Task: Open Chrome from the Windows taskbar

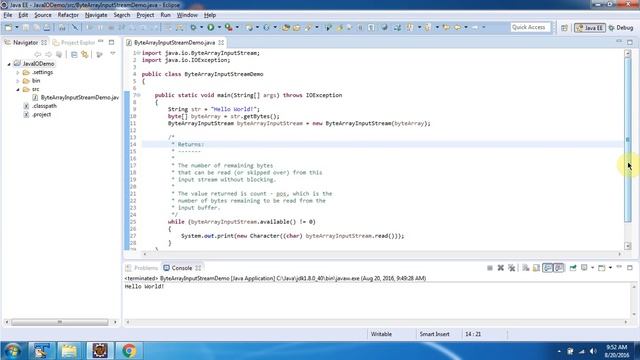Action: point(129,351)
